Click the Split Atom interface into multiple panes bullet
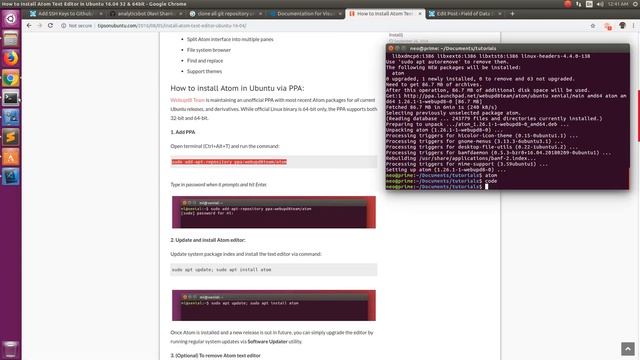Viewport: 640px width, 360px height. 230,39
